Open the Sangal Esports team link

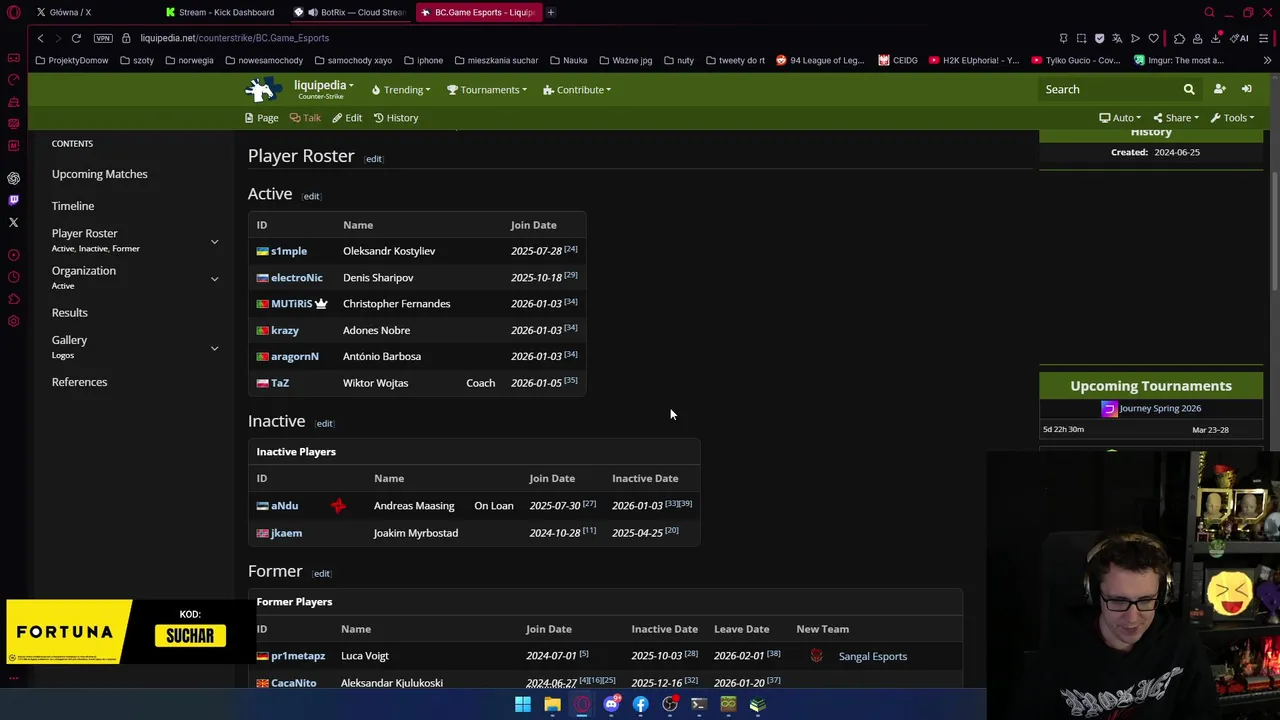(x=873, y=656)
